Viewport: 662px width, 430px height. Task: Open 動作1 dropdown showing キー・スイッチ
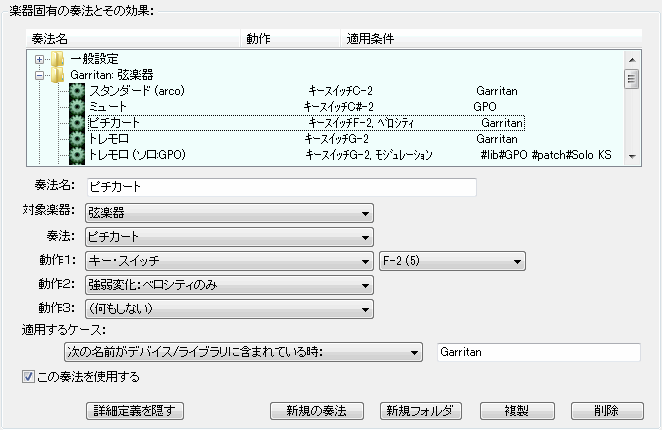[x=229, y=261]
